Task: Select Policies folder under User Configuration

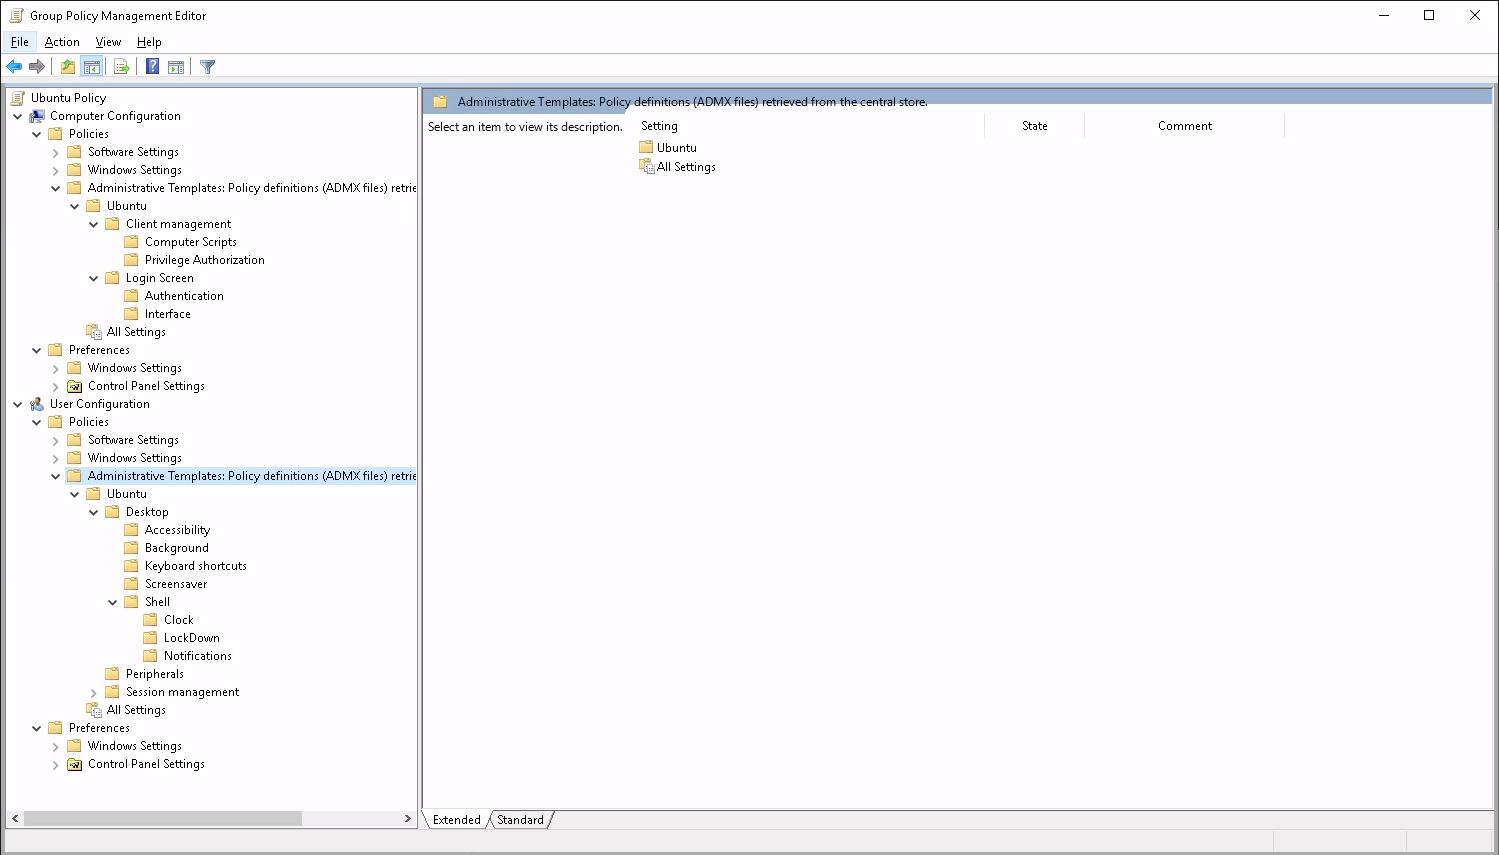Action: pos(88,422)
